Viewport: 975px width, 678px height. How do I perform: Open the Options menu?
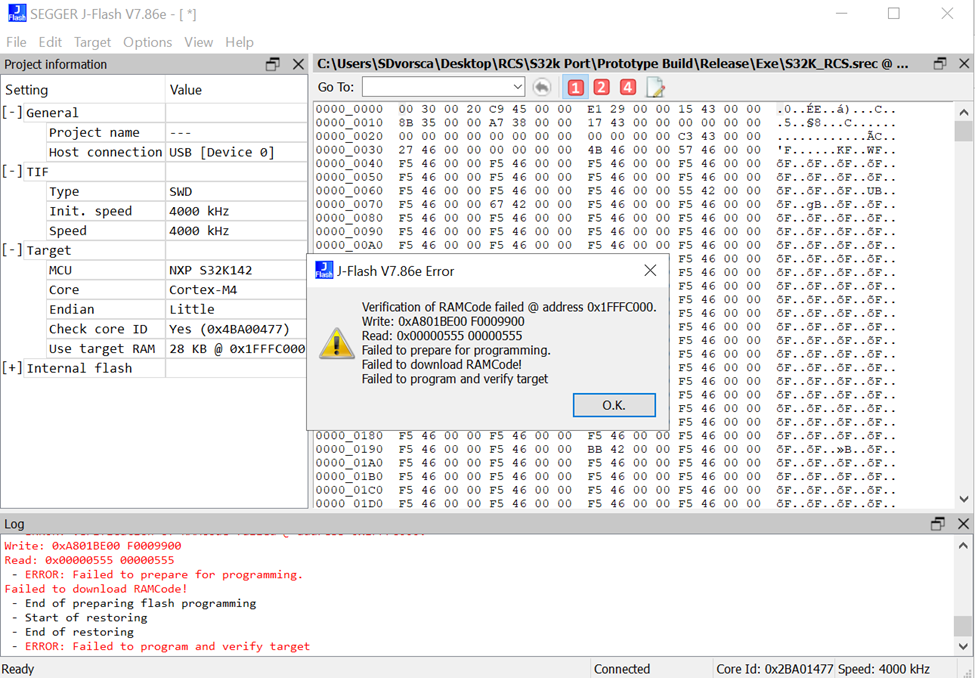point(147,42)
